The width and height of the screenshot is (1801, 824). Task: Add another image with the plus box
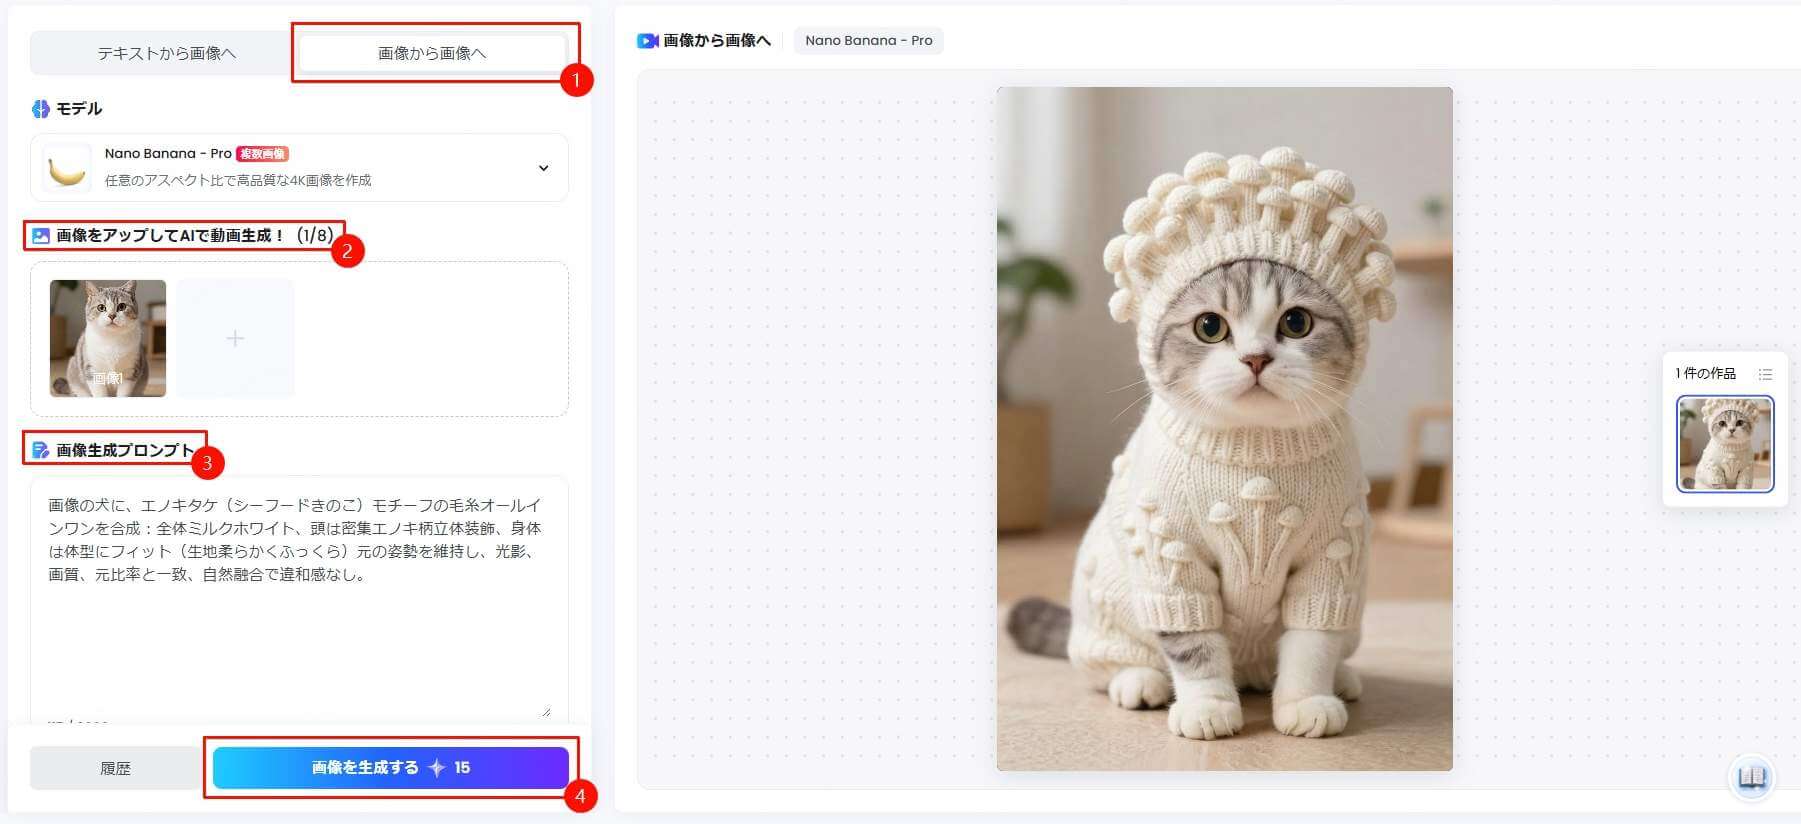[x=235, y=338]
